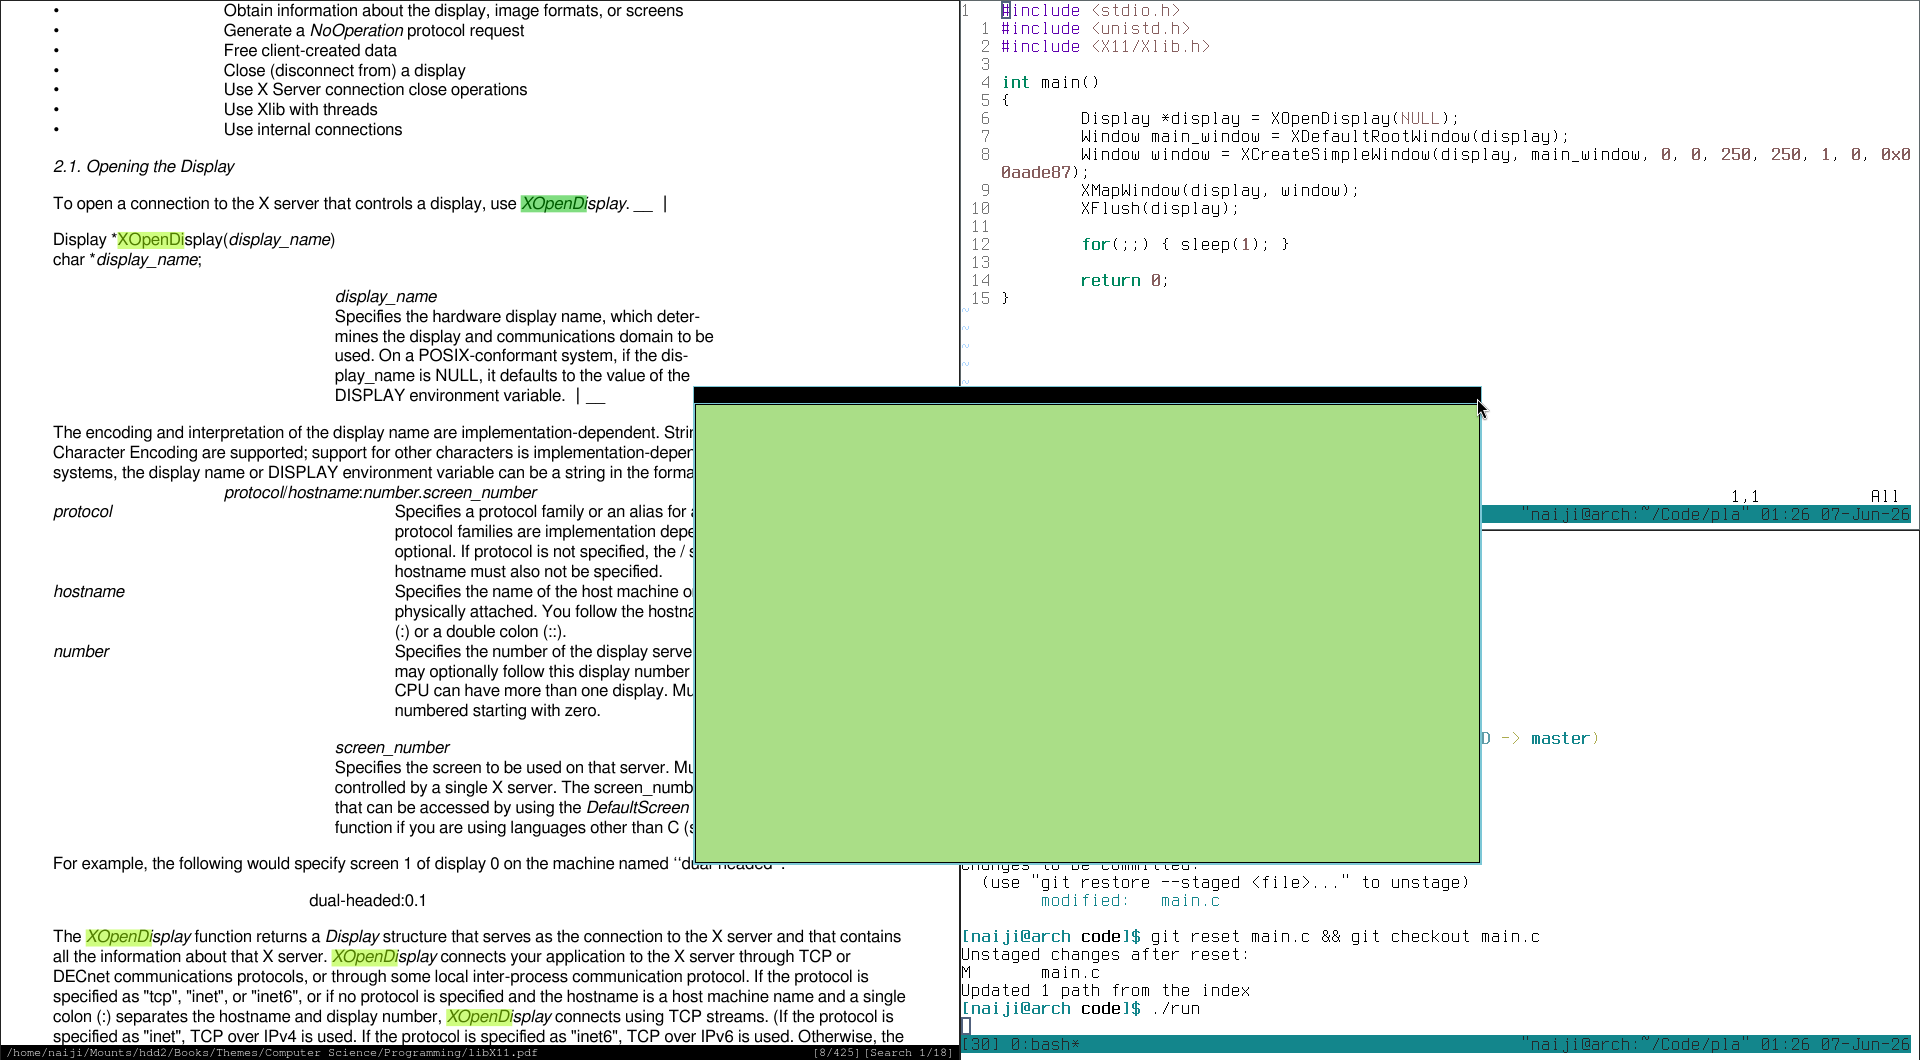Viewport: 1920px width, 1060px height.
Task: Click the terminal cursor block at prompt
Action: 966,1027
